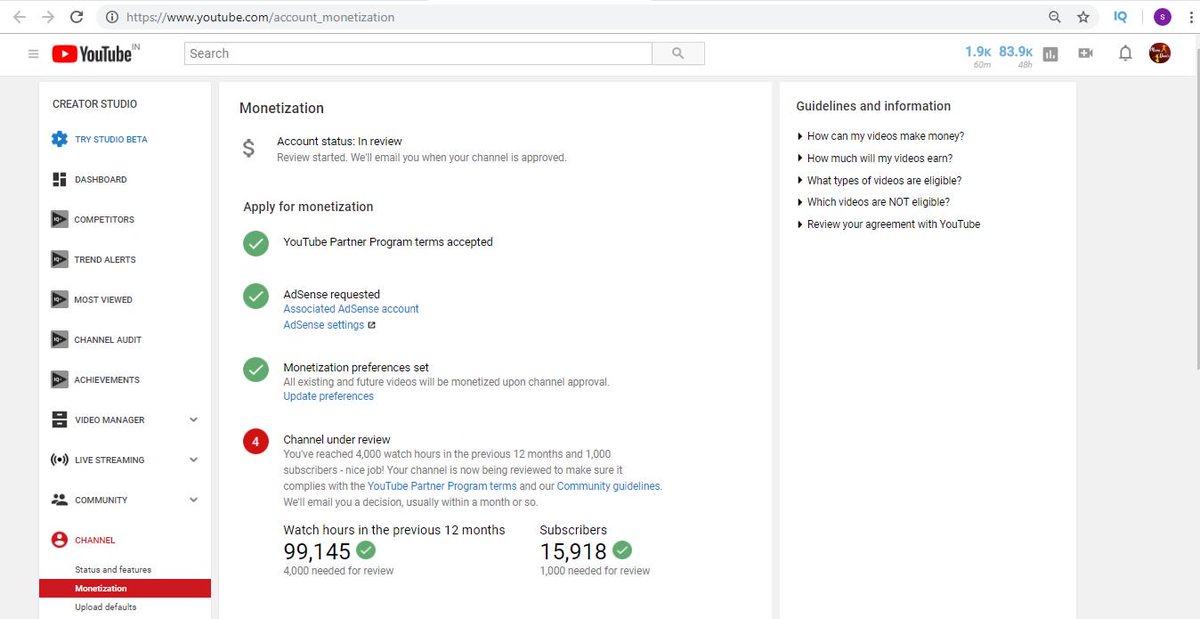The height and width of the screenshot is (619, 1200).
Task: Open Trend Alerts menu item
Action: (105, 259)
